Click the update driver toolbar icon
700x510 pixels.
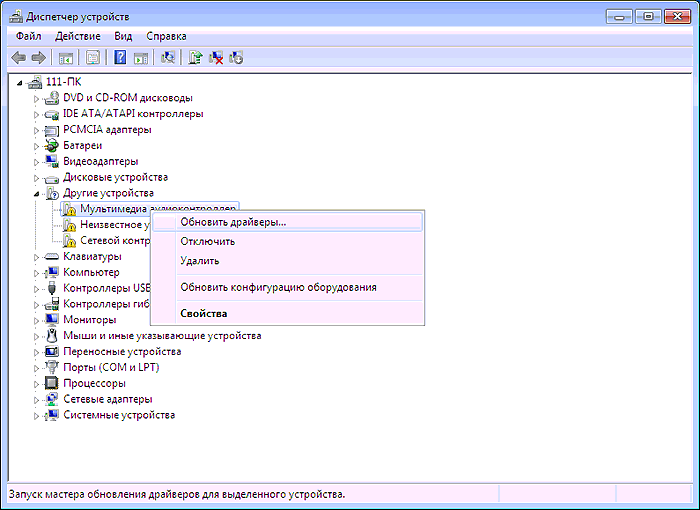click(196, 58)
